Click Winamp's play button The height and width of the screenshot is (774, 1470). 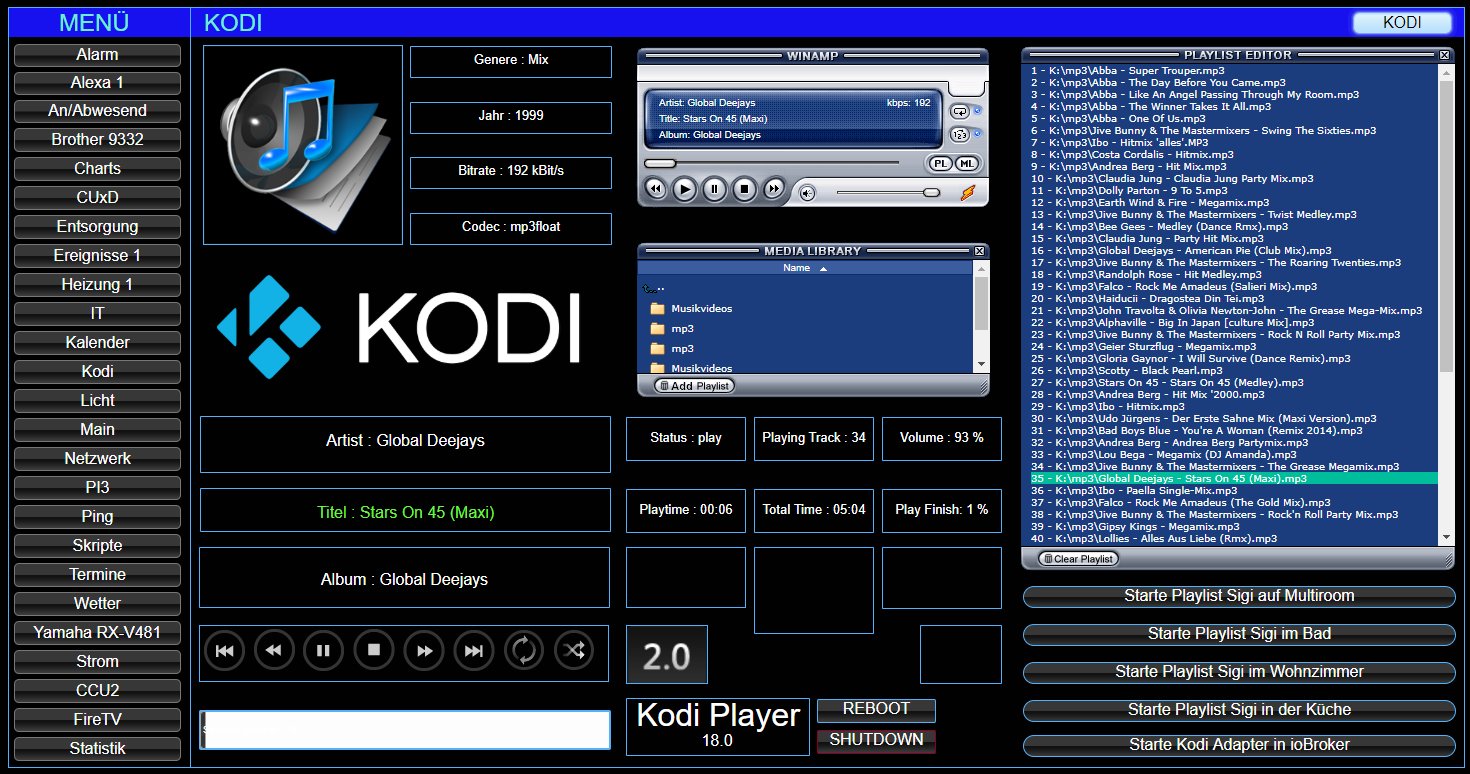coord(685,189)
